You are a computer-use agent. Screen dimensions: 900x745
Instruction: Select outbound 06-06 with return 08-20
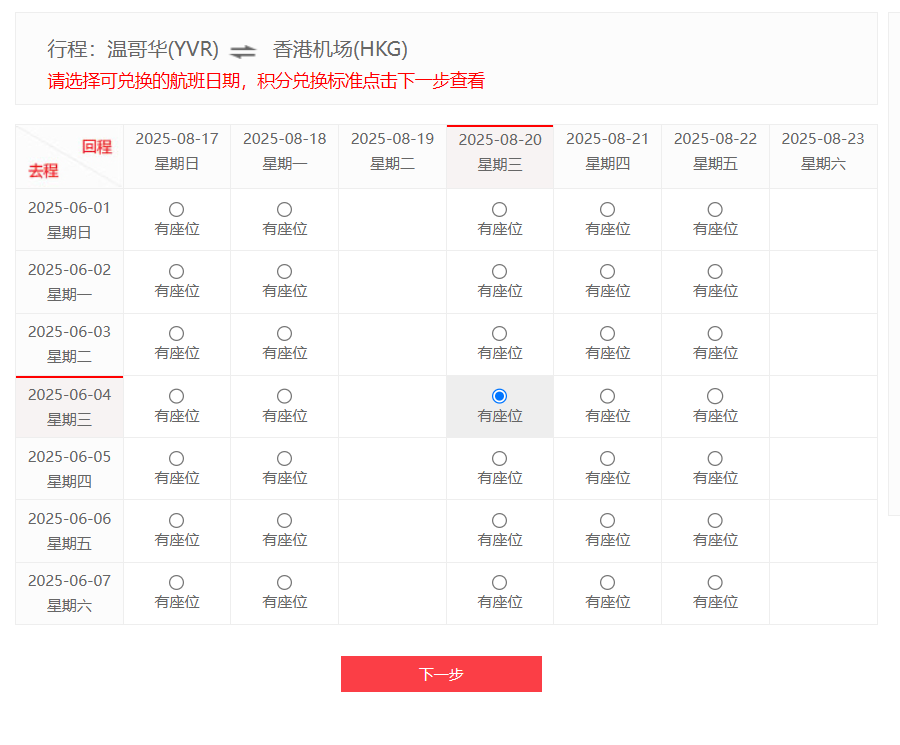499,521
